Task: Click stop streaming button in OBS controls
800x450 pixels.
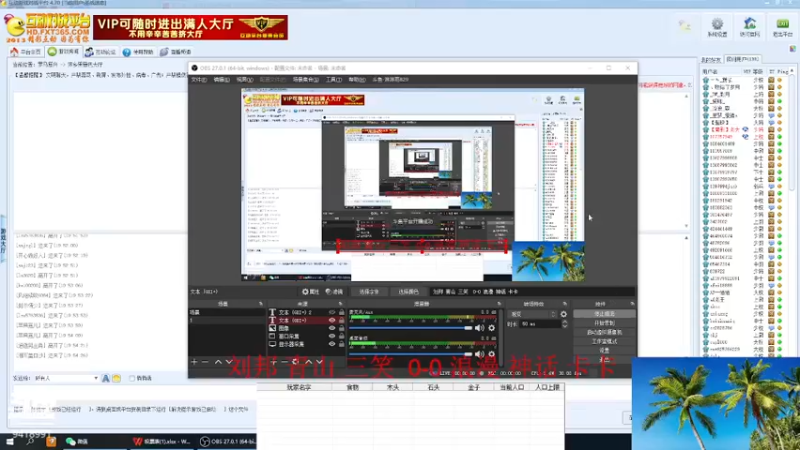Action: 604,314
